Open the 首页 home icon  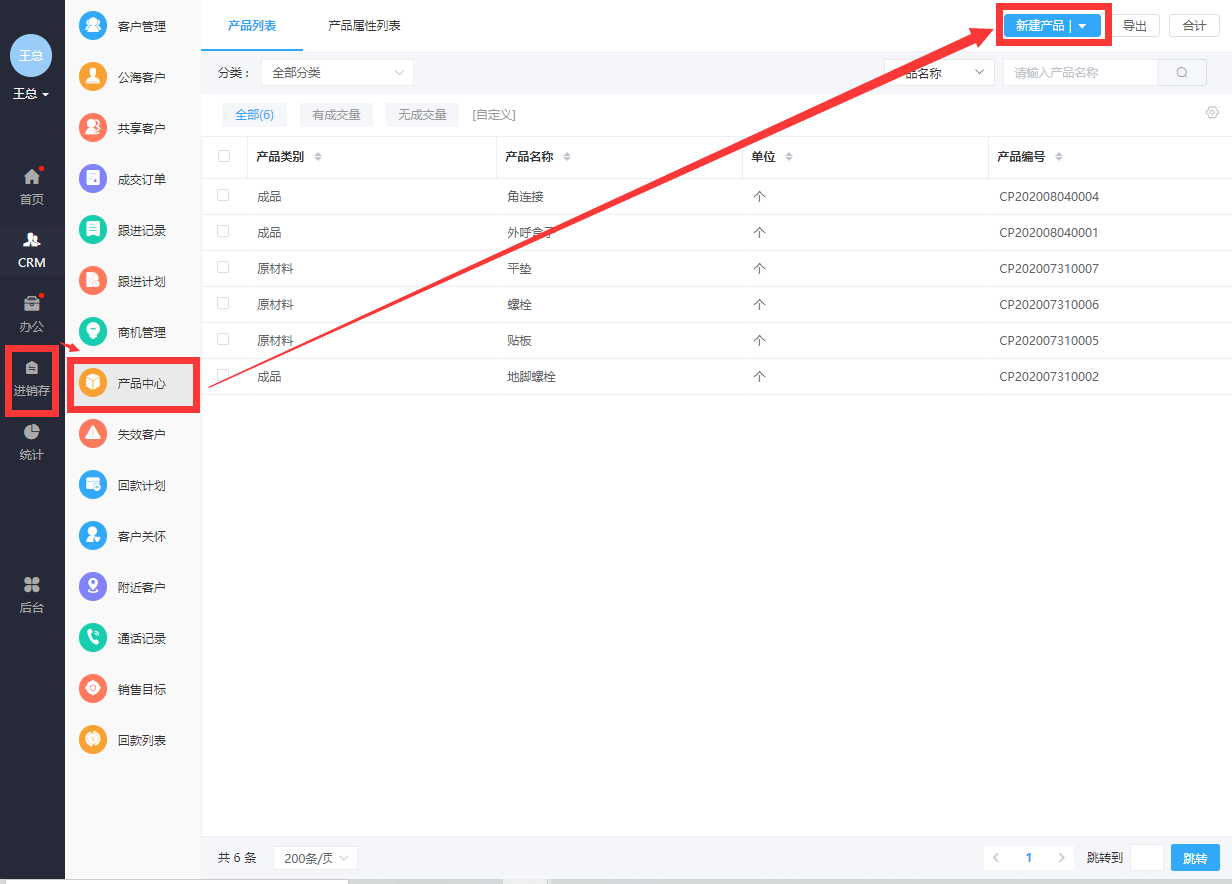(32, 177)
